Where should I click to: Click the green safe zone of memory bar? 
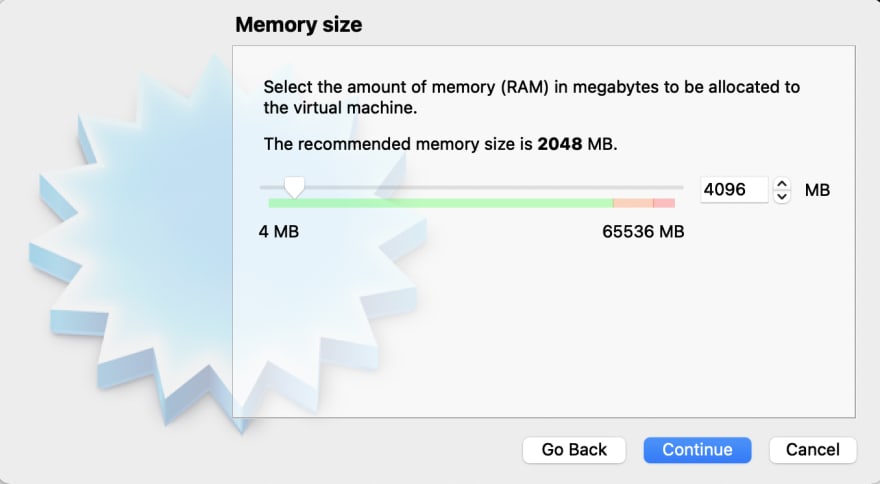[441, 203]
